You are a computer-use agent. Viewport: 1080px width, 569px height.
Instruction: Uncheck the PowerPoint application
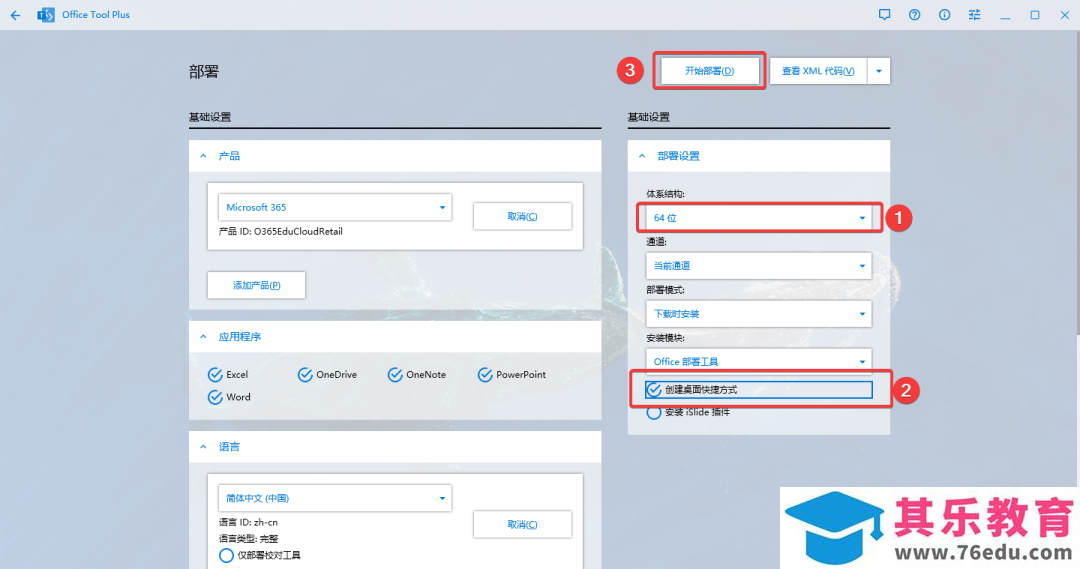tap(512, 375)
